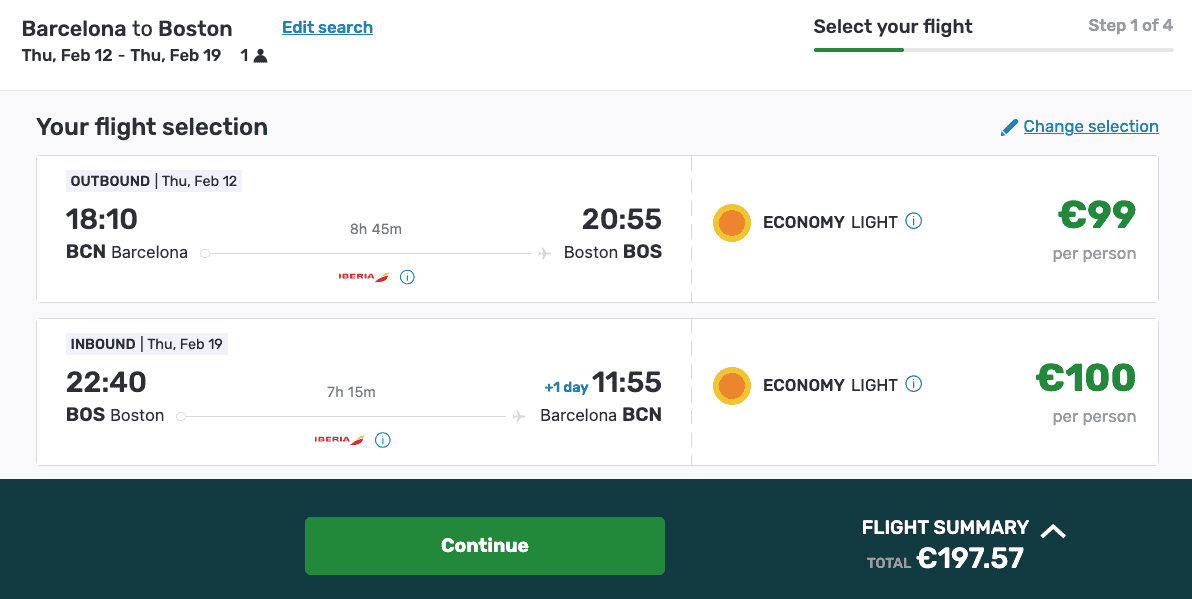Open outbound Economy Light fare info icon
The image size is (1192, 599).
point(913,221)
